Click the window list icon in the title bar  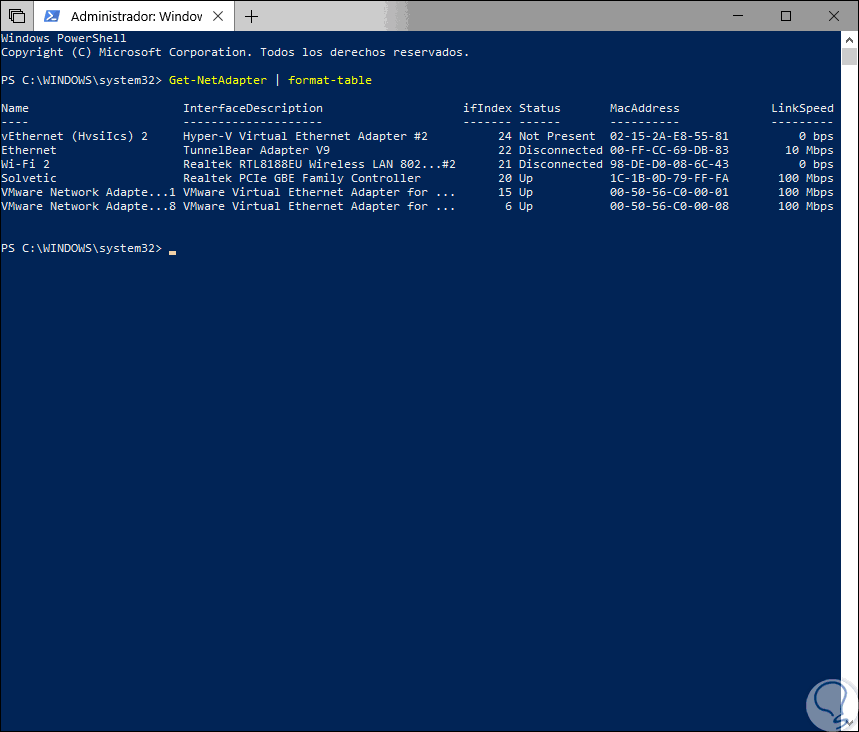click(x=17, y=16)
